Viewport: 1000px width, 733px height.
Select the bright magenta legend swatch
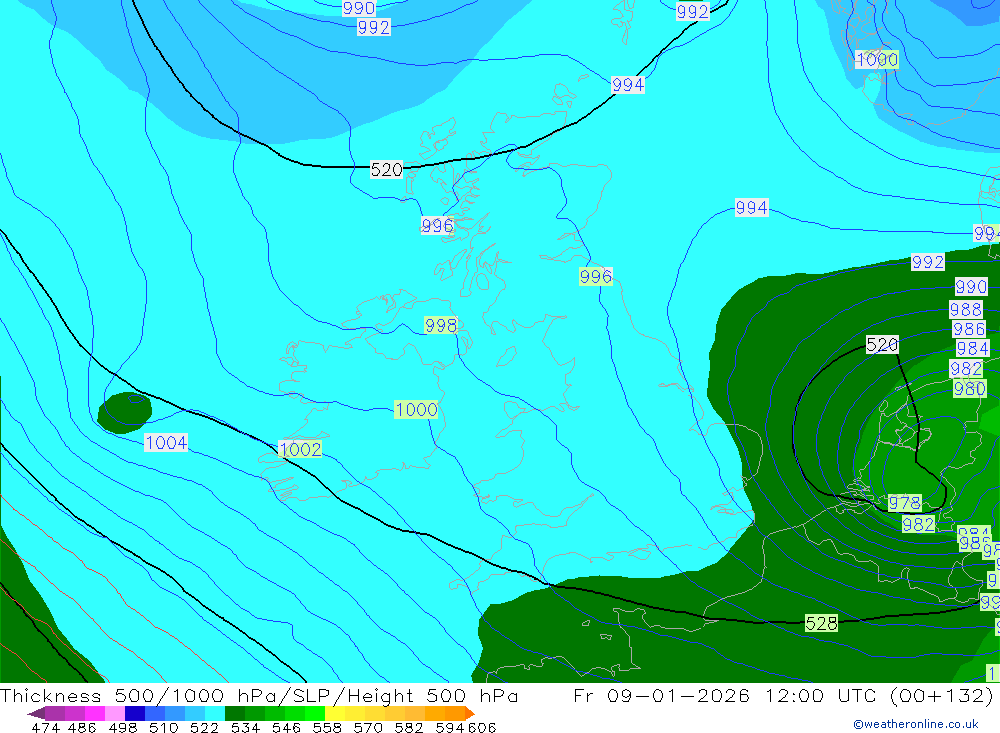[x=95, y=713]
